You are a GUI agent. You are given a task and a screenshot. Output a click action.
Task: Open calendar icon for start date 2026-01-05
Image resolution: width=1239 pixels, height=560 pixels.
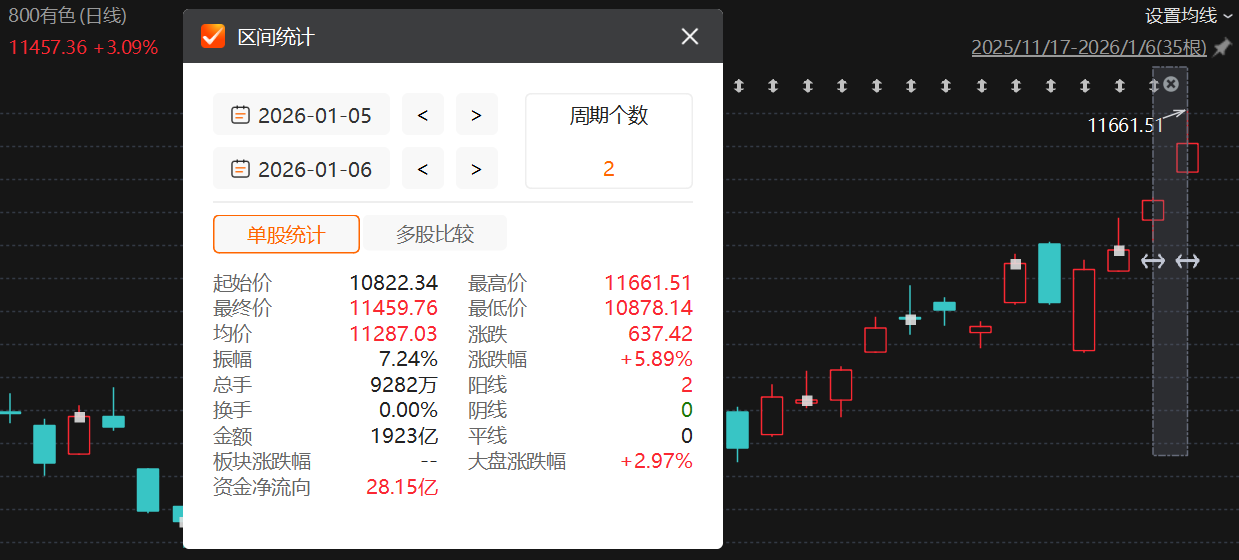coord(240,115)
